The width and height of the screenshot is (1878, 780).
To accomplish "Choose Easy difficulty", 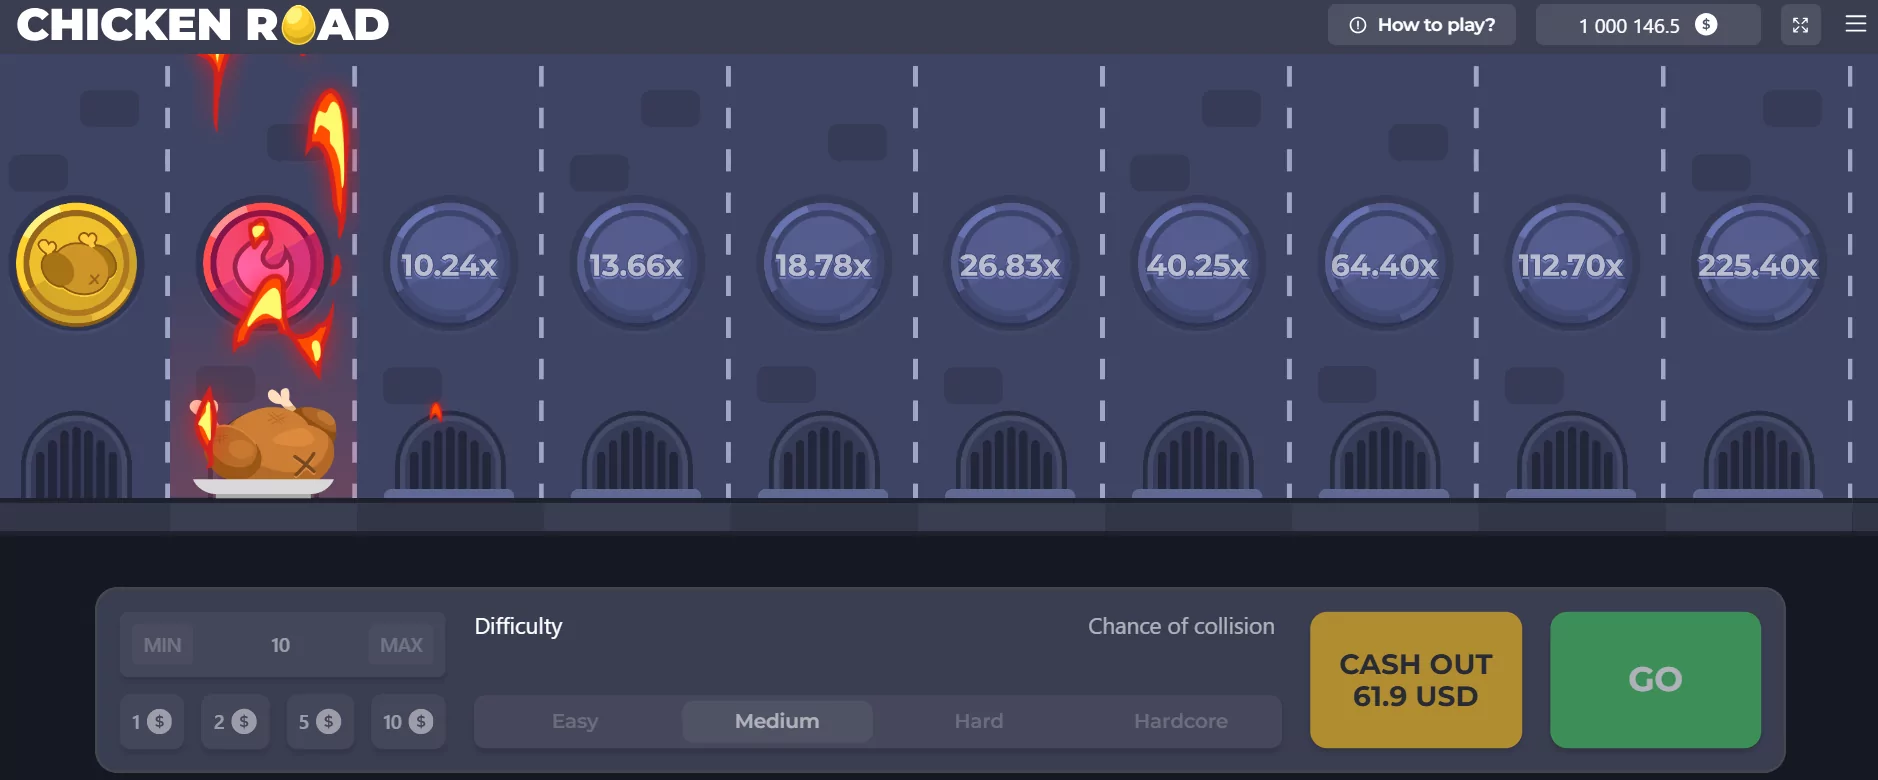I will coord(575,721).
